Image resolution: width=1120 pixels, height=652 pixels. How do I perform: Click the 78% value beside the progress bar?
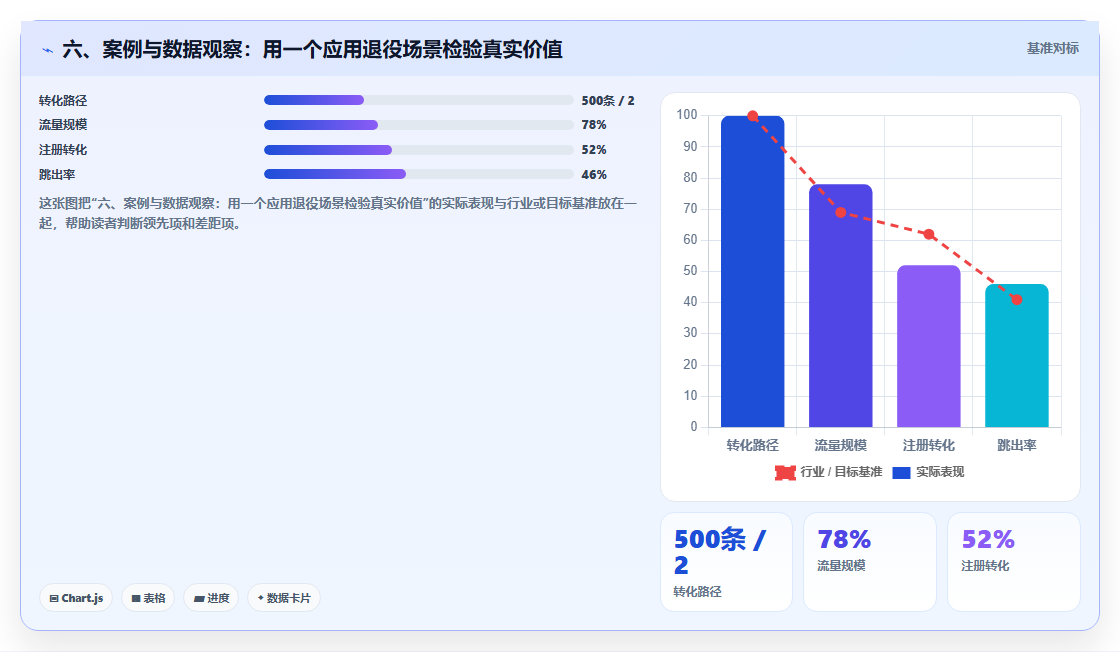pos(594,125)
